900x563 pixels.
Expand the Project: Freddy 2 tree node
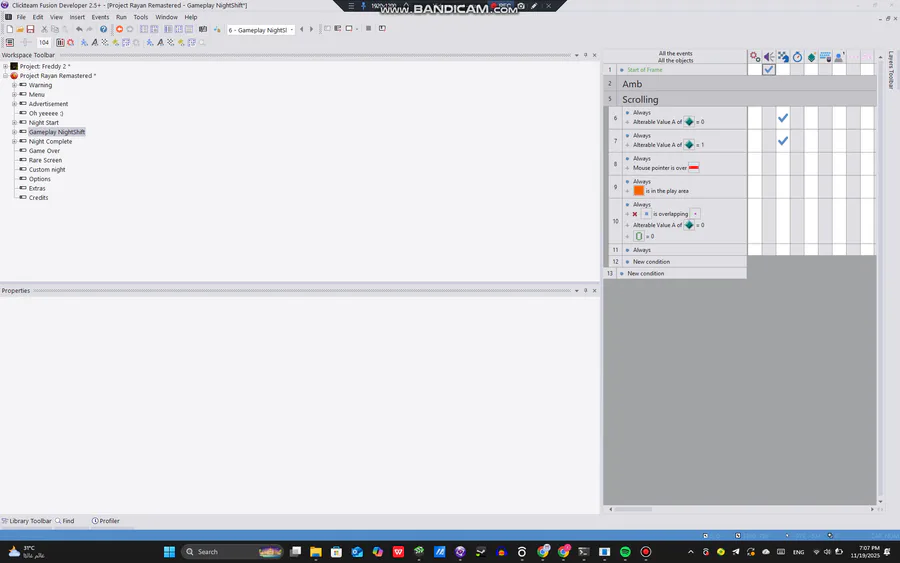coord(5,67)
